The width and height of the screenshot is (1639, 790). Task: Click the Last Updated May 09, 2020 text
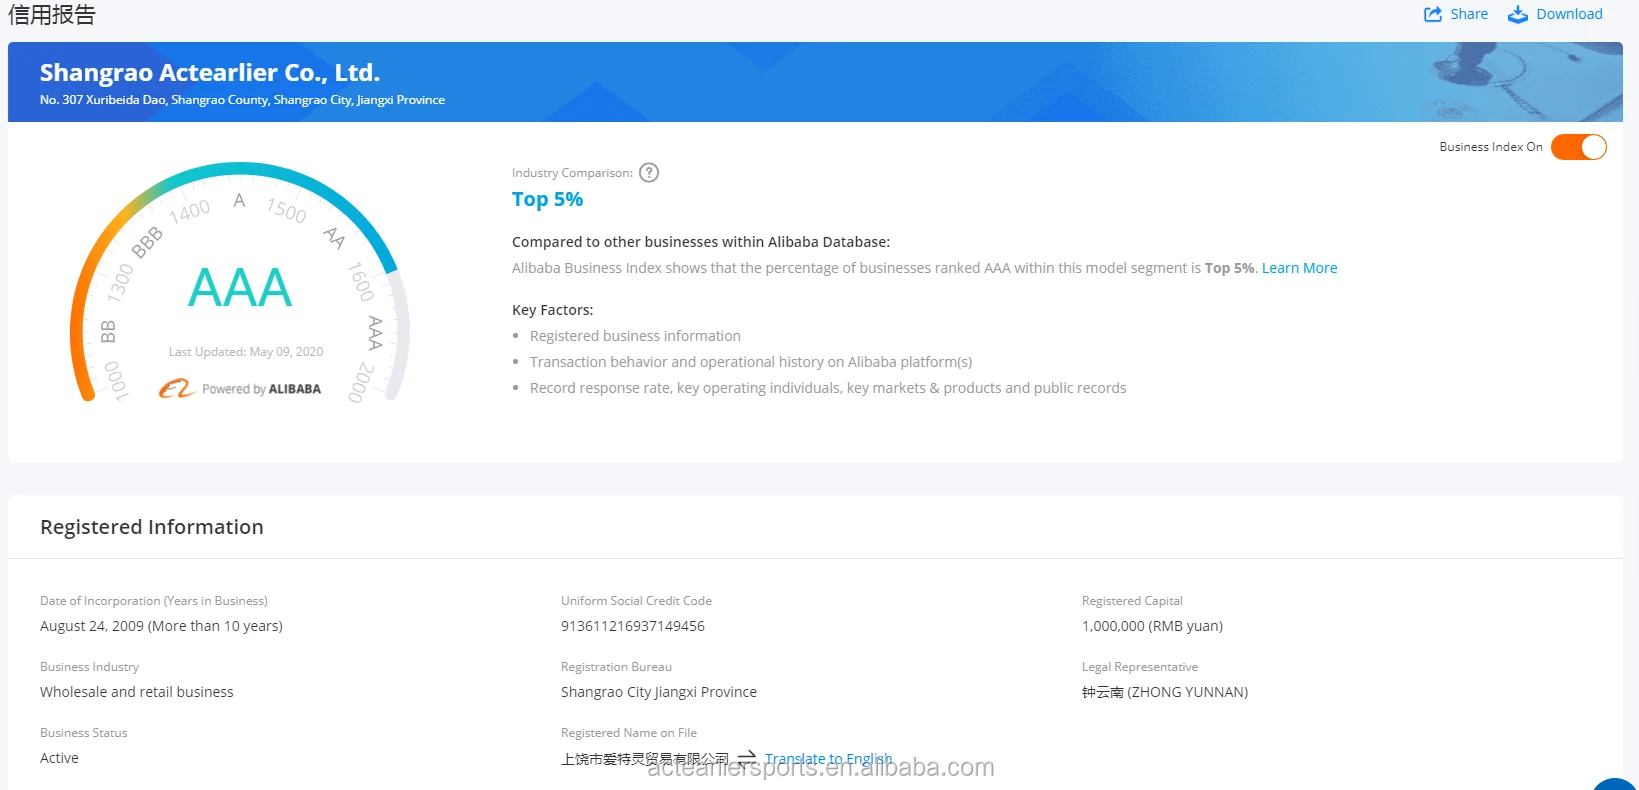(246, 352)
